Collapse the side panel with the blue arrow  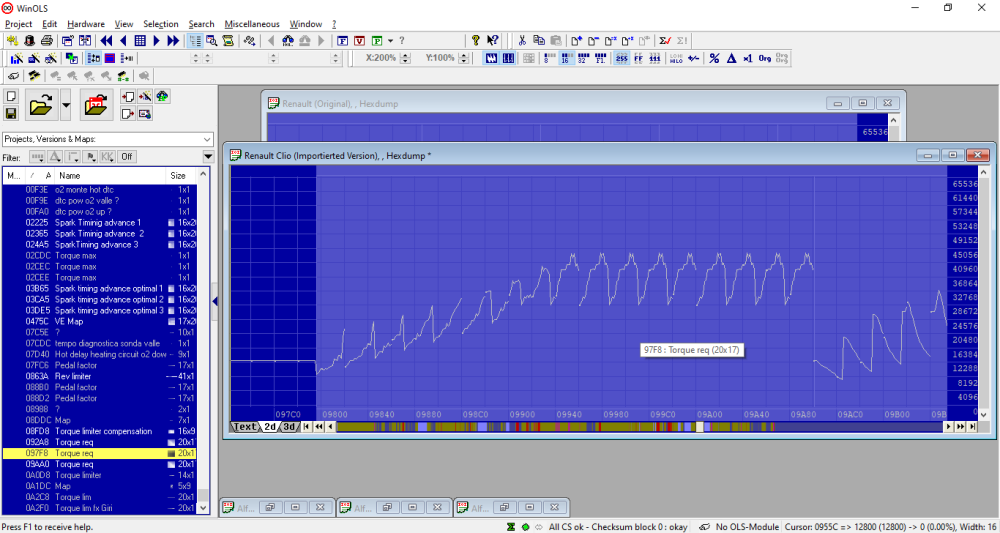coord(215,301)
